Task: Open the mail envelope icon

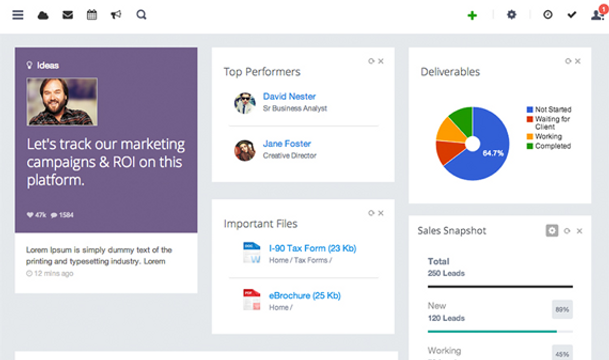Action: coord(68,15)
